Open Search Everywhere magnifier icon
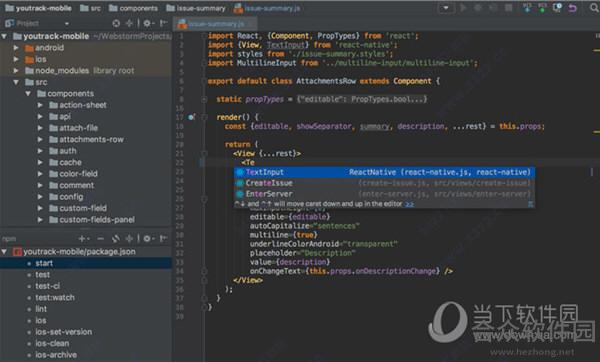 [594, 8]
